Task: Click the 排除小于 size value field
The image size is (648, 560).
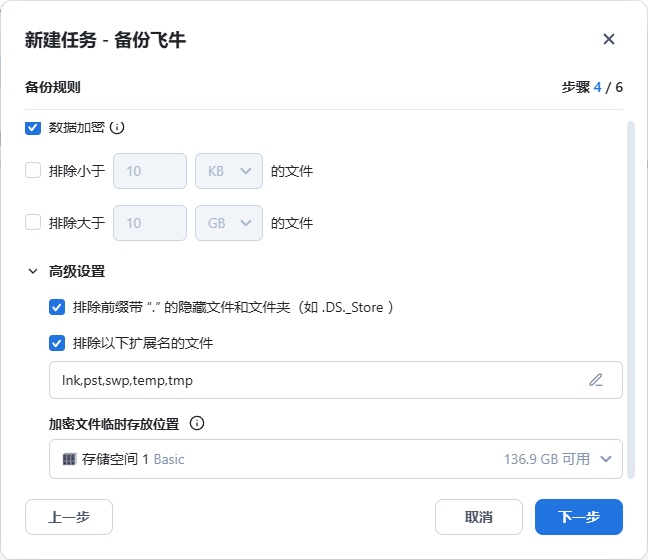Action: (x=150, y=171)
